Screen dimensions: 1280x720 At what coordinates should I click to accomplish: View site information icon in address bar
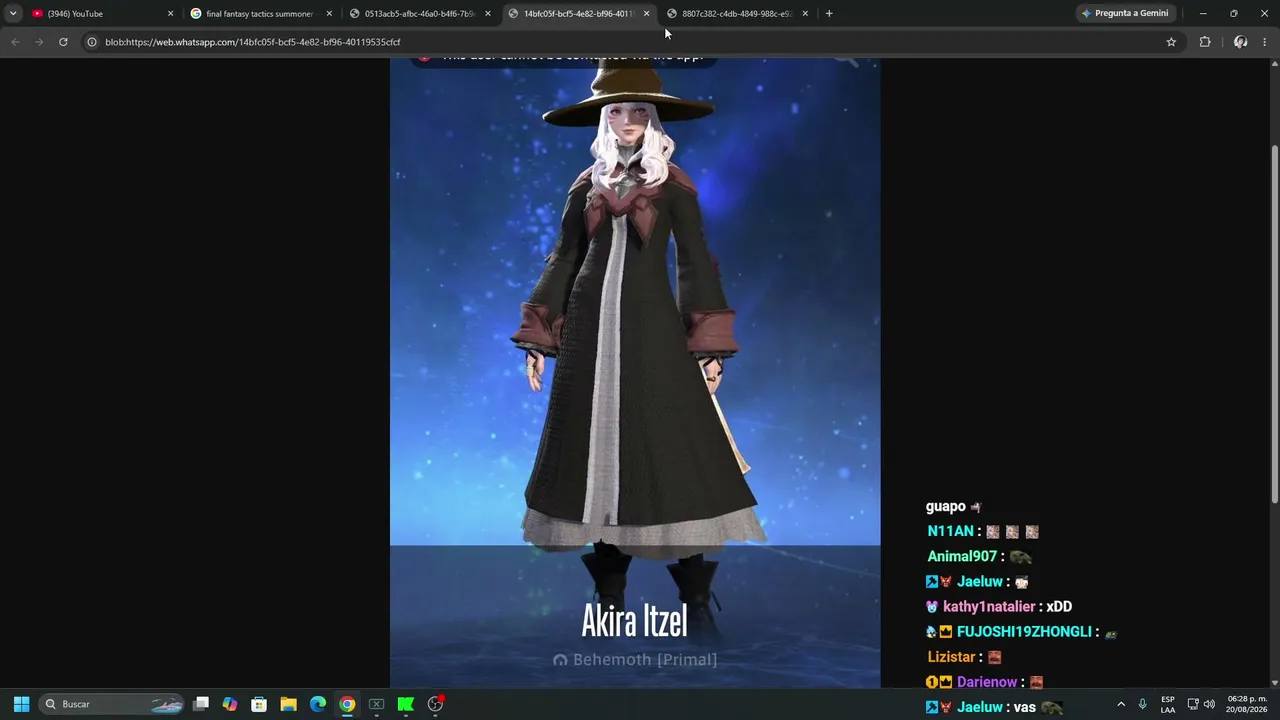pos(92,42)
